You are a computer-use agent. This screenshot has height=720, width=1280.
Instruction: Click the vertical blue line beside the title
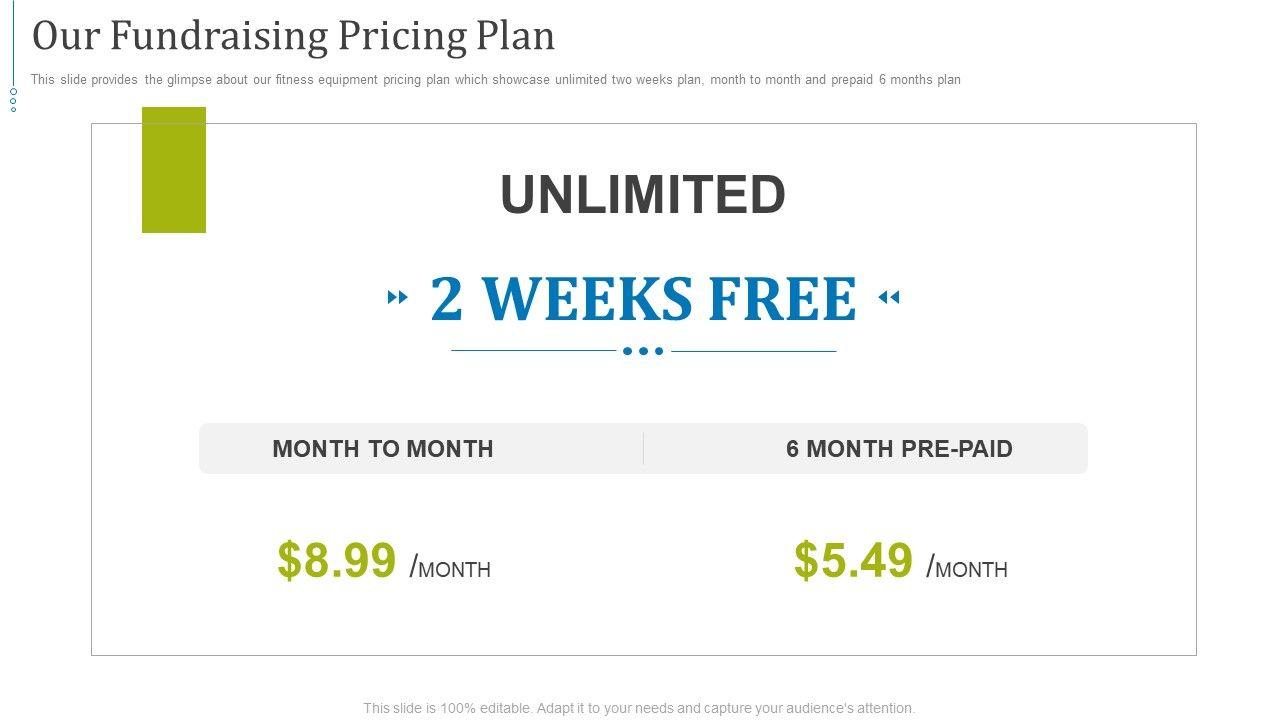[x=14, y=40]
